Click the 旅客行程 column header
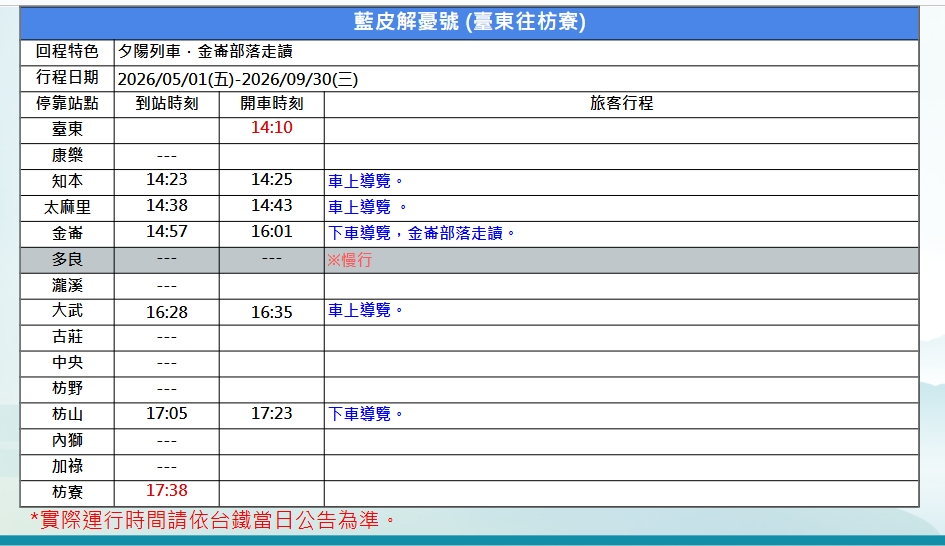The width and height of the screenshot is (945, 546). tap(621, 103)
